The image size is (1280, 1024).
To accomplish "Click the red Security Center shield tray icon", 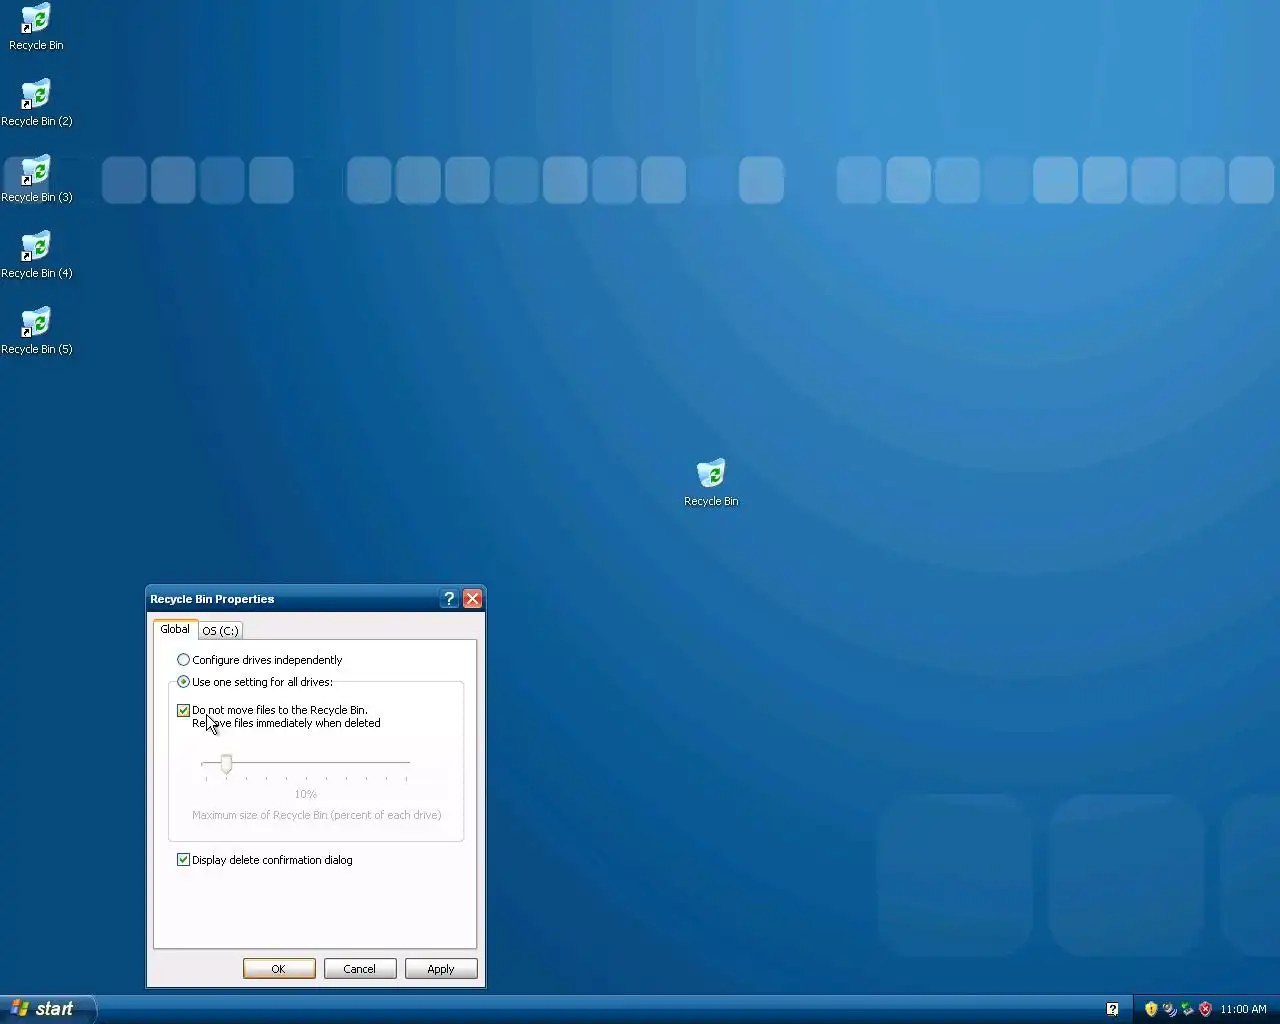I will tap(1205, 1009).
